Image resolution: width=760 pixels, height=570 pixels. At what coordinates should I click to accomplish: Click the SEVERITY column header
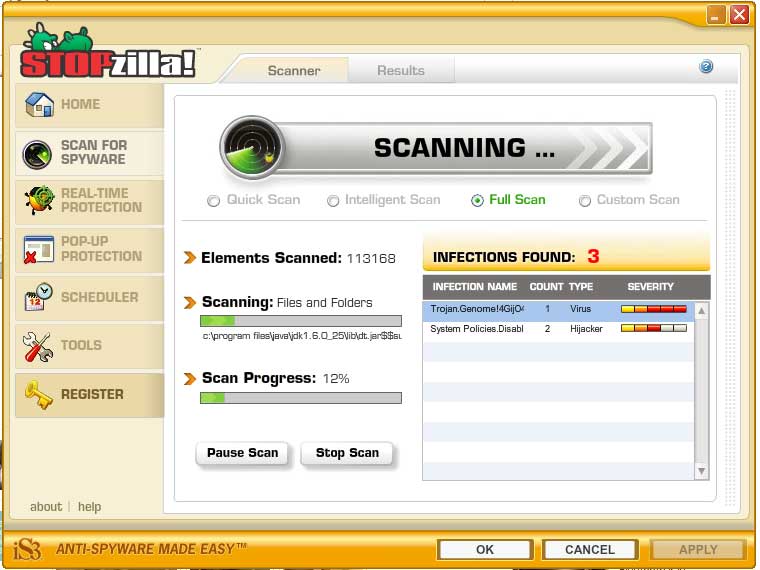tap(650, 287)
